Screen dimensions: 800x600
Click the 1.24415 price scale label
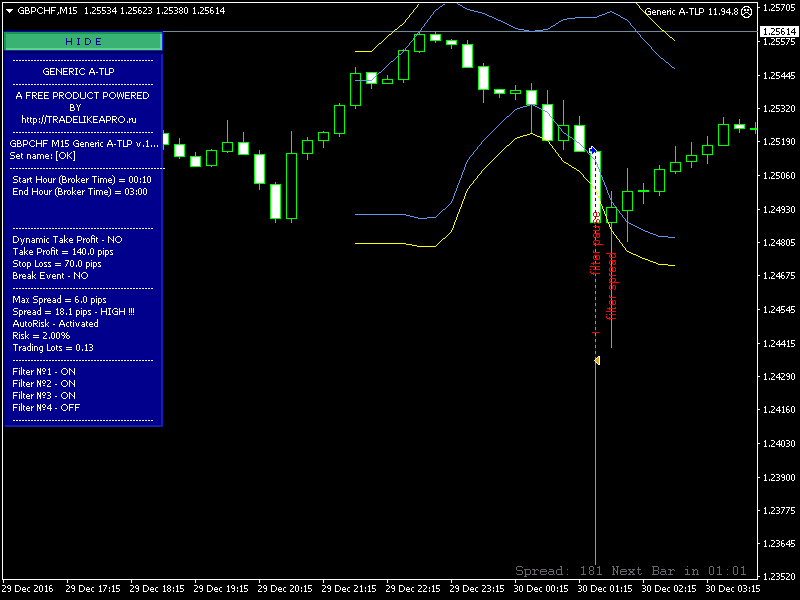pyautogui.click(x=779, y=343)
